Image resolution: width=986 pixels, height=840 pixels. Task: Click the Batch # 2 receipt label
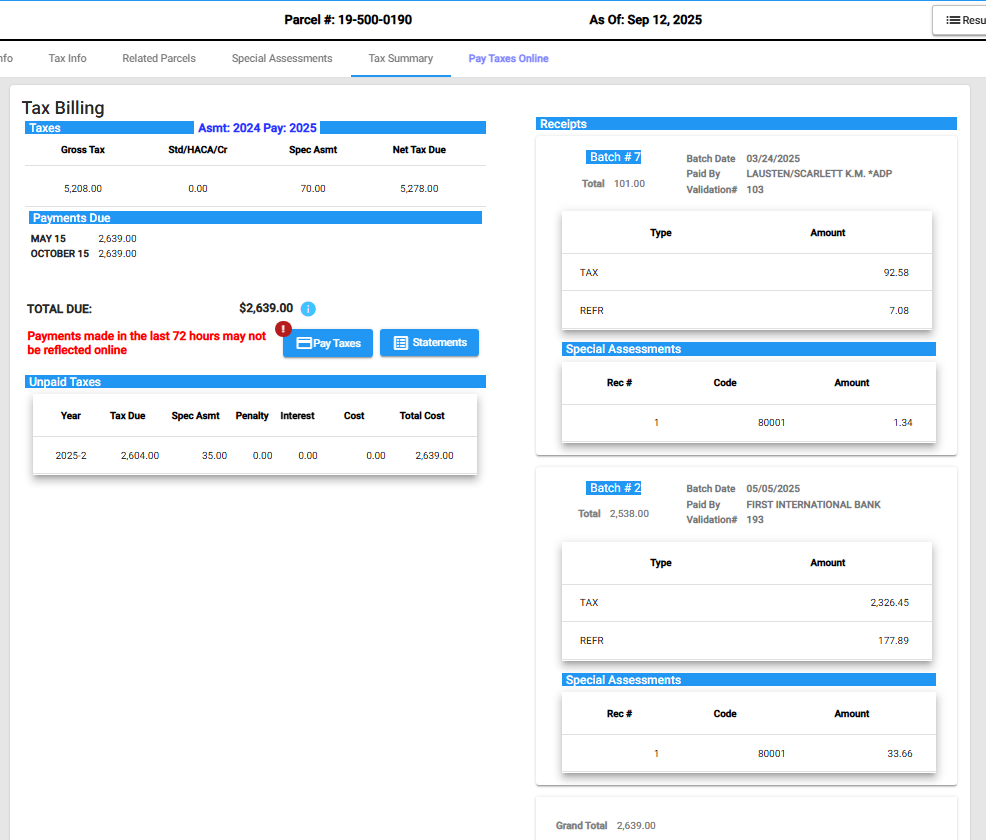(614, 488)
